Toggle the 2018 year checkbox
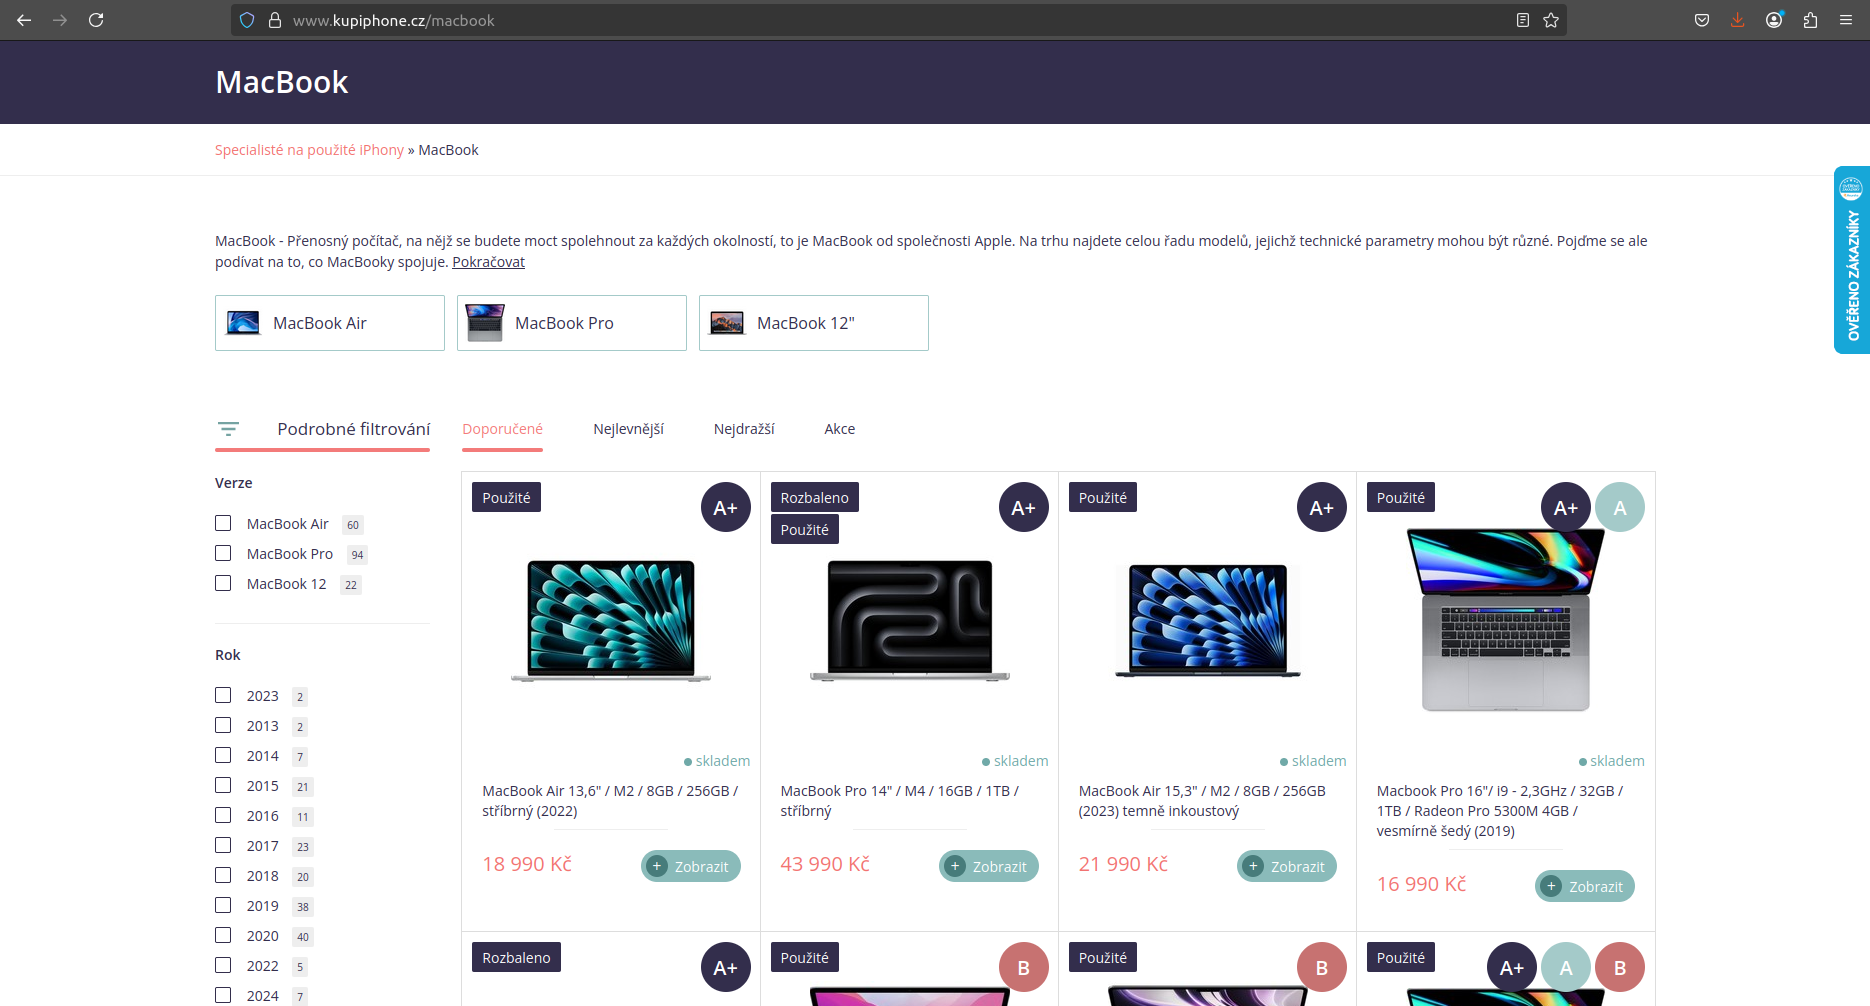Screen dimensions: 1870x1006 pos(223,875)
